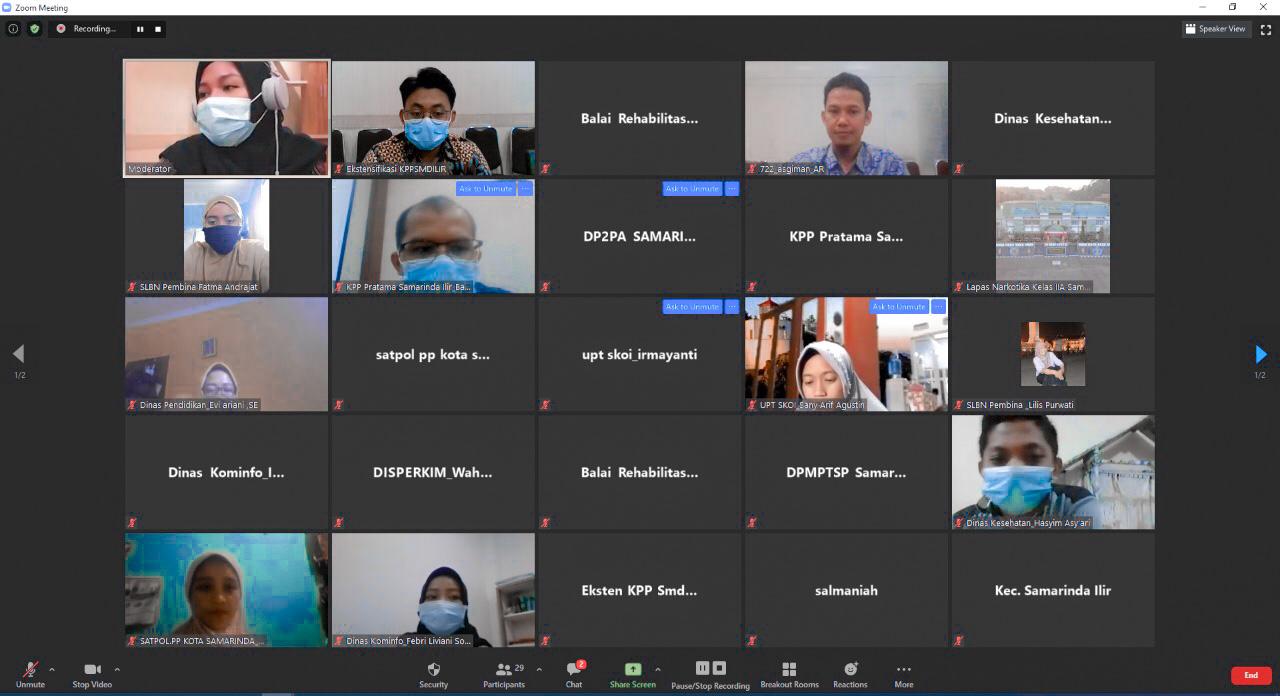The width and height of the screenshot is (1280, 696).
Task: Go to the next page of participants
Action: [x=1260, y=354]
